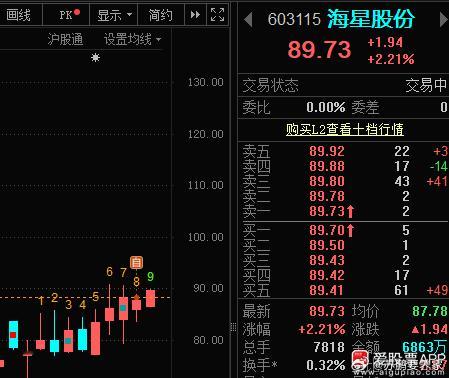Click 涨幅 value +2.21% in details
This screenshot has width=449, height=378.
(322, 330)
